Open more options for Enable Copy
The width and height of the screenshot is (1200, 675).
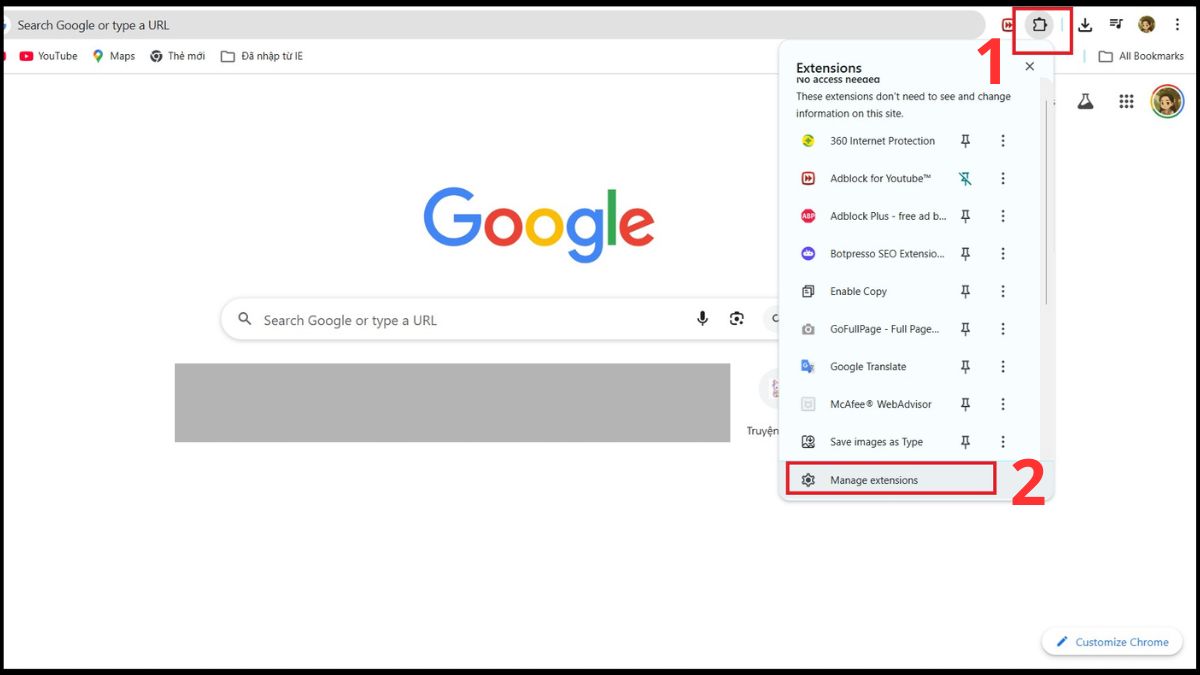coord(1003,292)
